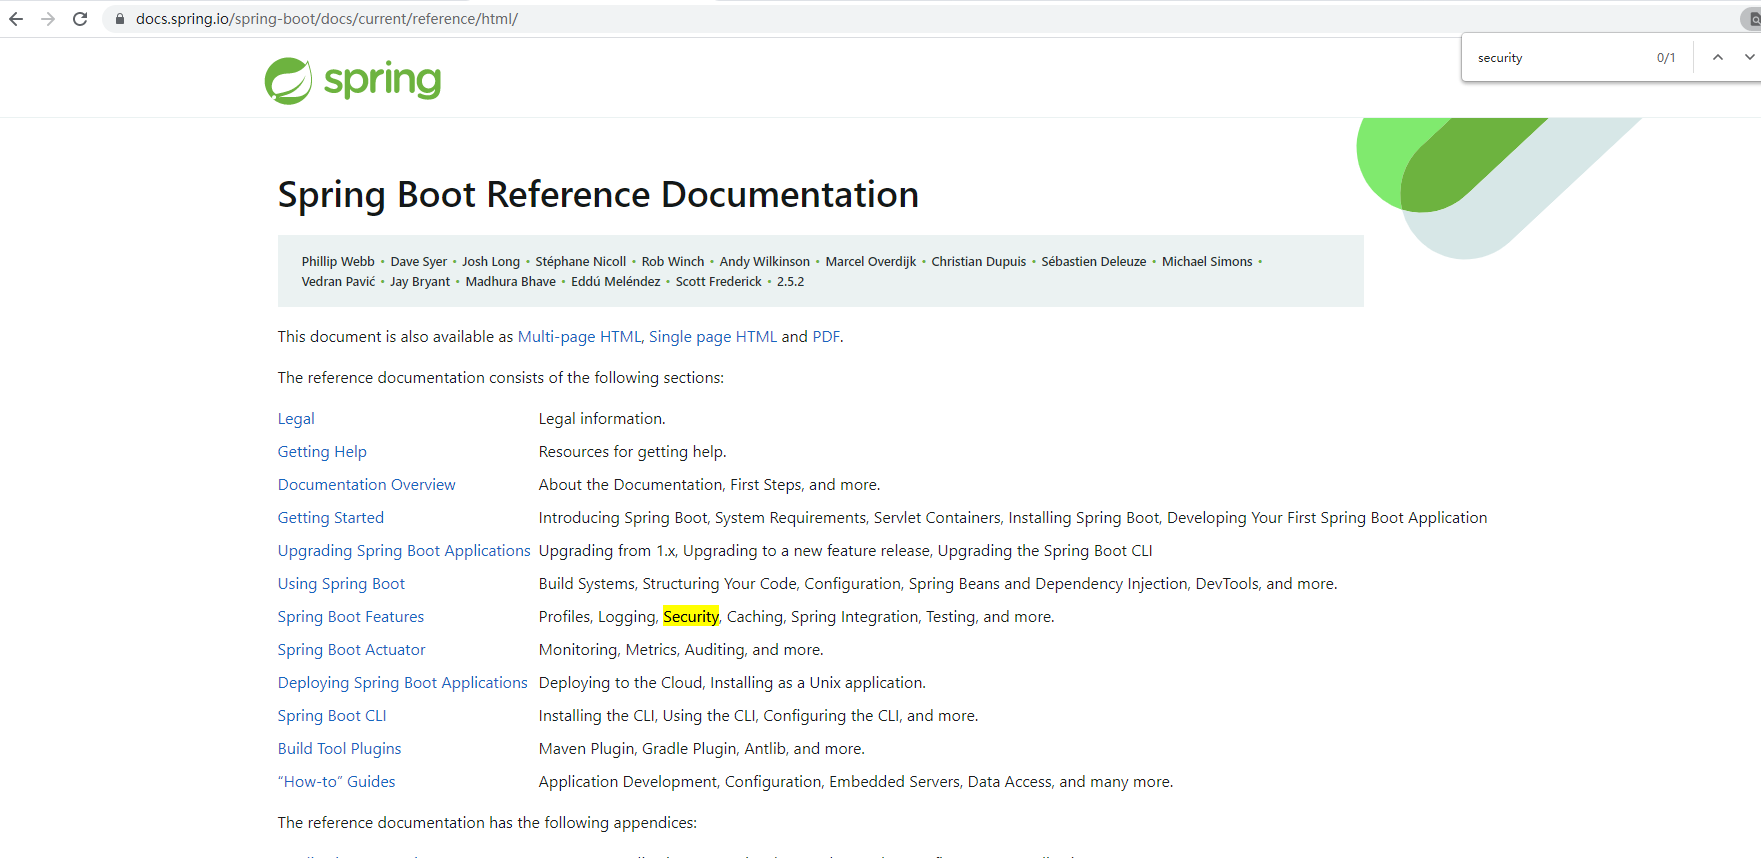Click author name 'Madhura Bhave'
Image resolution: width=1761 pixels, height=858 pixels.
[x=511, y=282]
